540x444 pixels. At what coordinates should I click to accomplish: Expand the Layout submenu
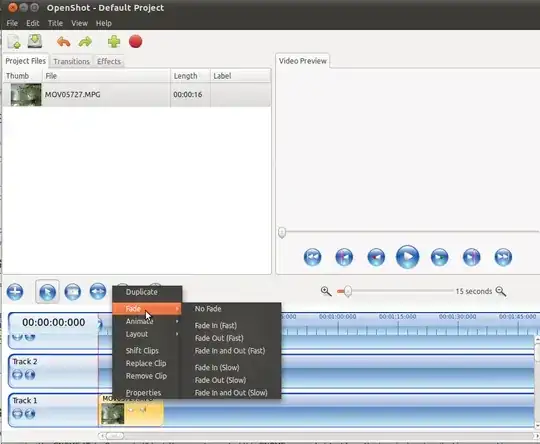147,334
